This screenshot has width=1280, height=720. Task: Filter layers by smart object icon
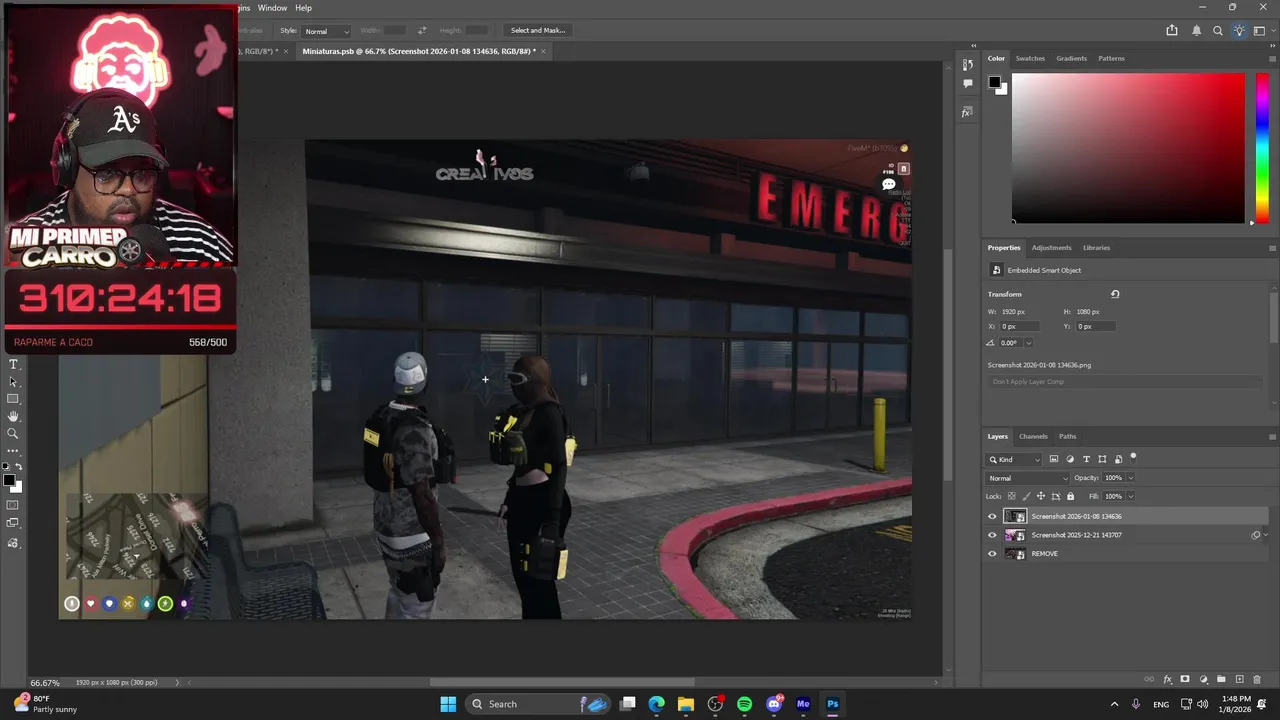pos(1118,459)
